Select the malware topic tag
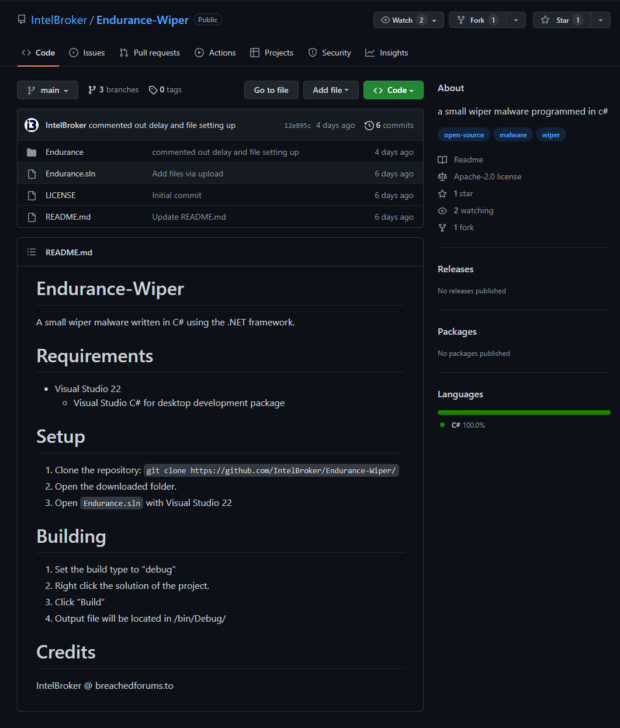 [x=512, y=134]
